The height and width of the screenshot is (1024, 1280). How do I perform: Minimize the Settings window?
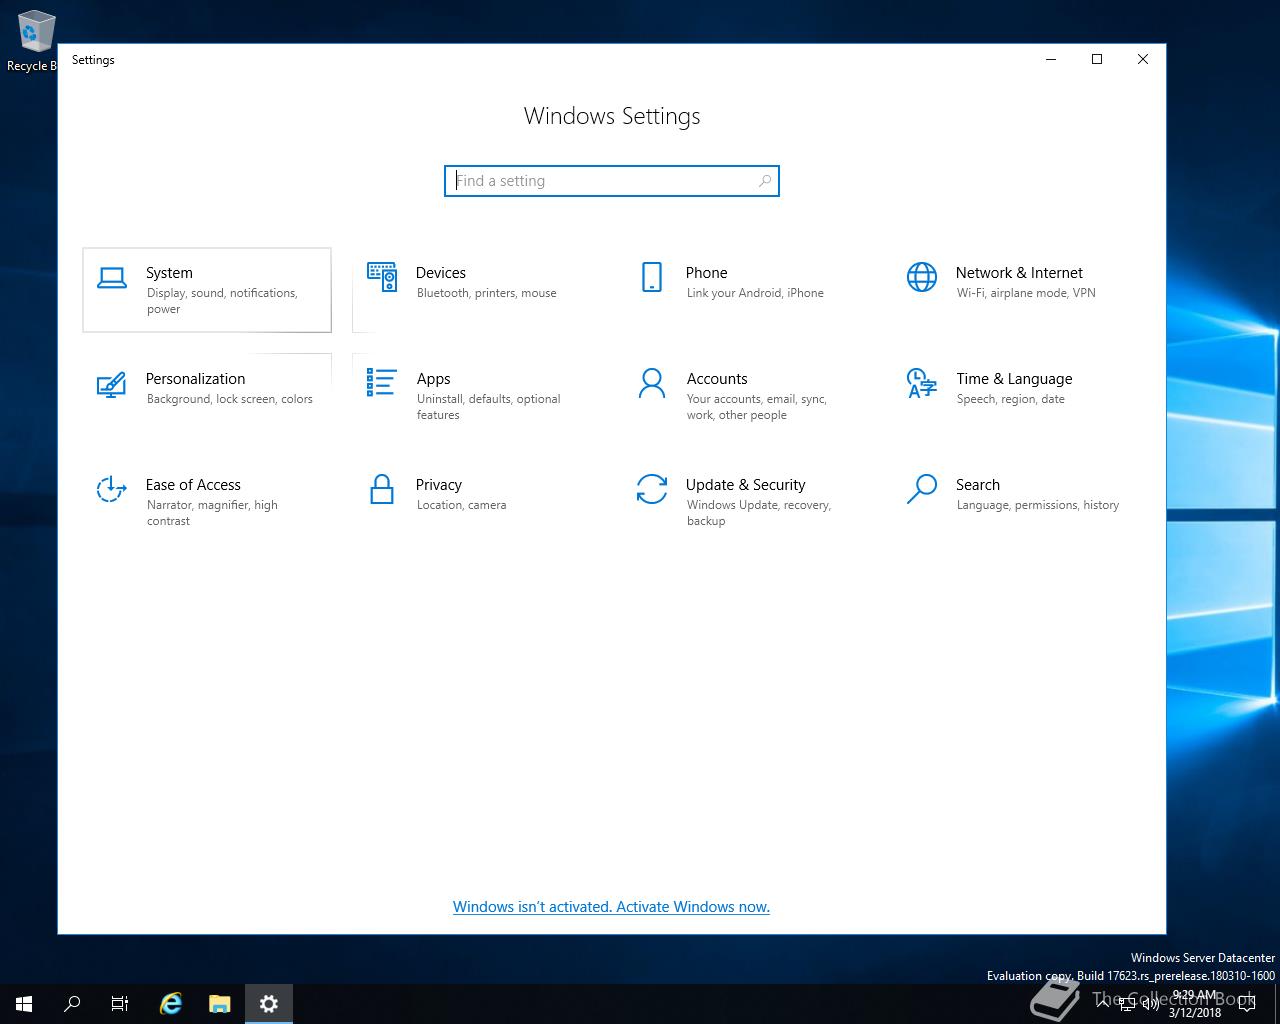[x=1051, y=59]
